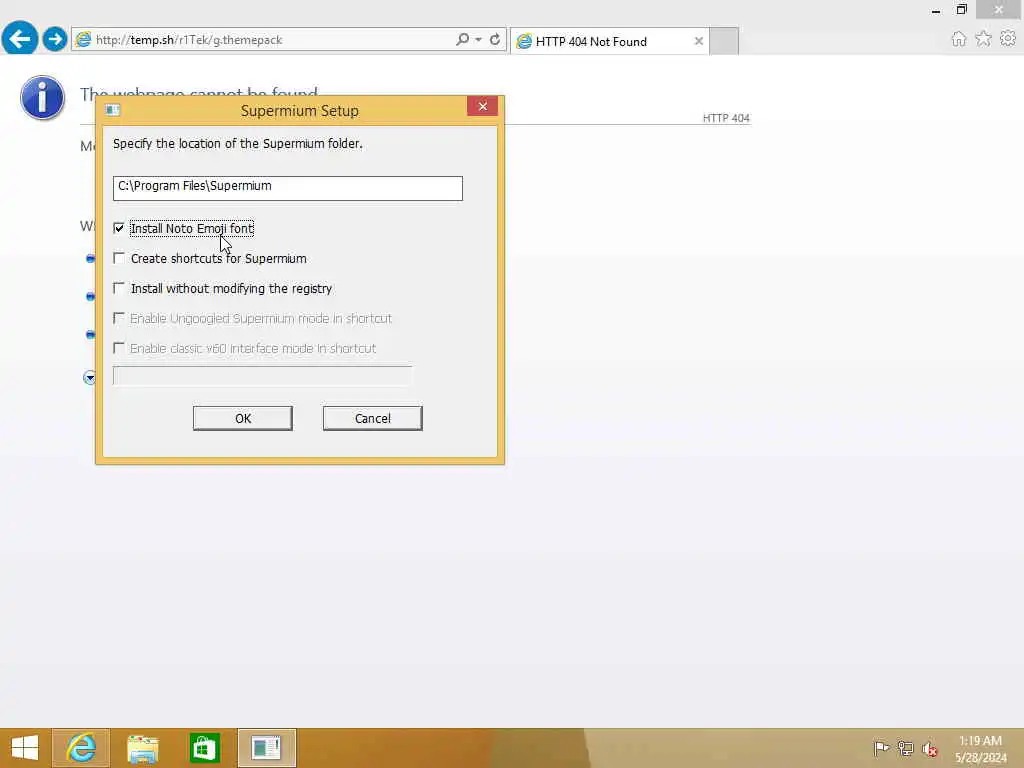
Task: Click Internet Explorer Home icon
Action: pyautogui.click(x=958, y=39)
